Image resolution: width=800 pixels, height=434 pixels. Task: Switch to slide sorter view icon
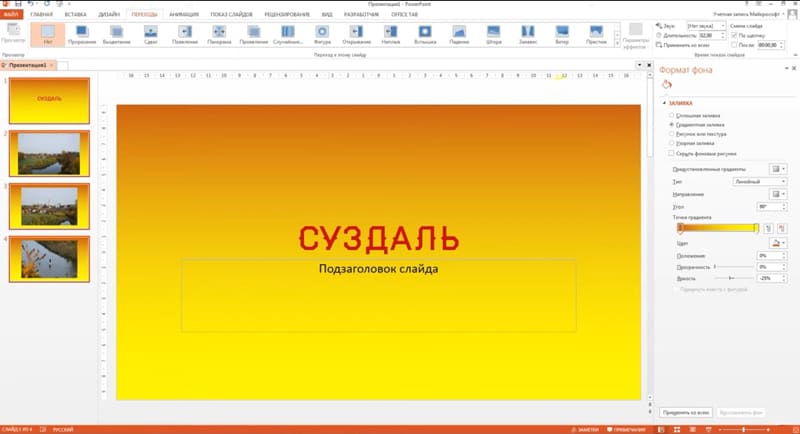(677, 430)
